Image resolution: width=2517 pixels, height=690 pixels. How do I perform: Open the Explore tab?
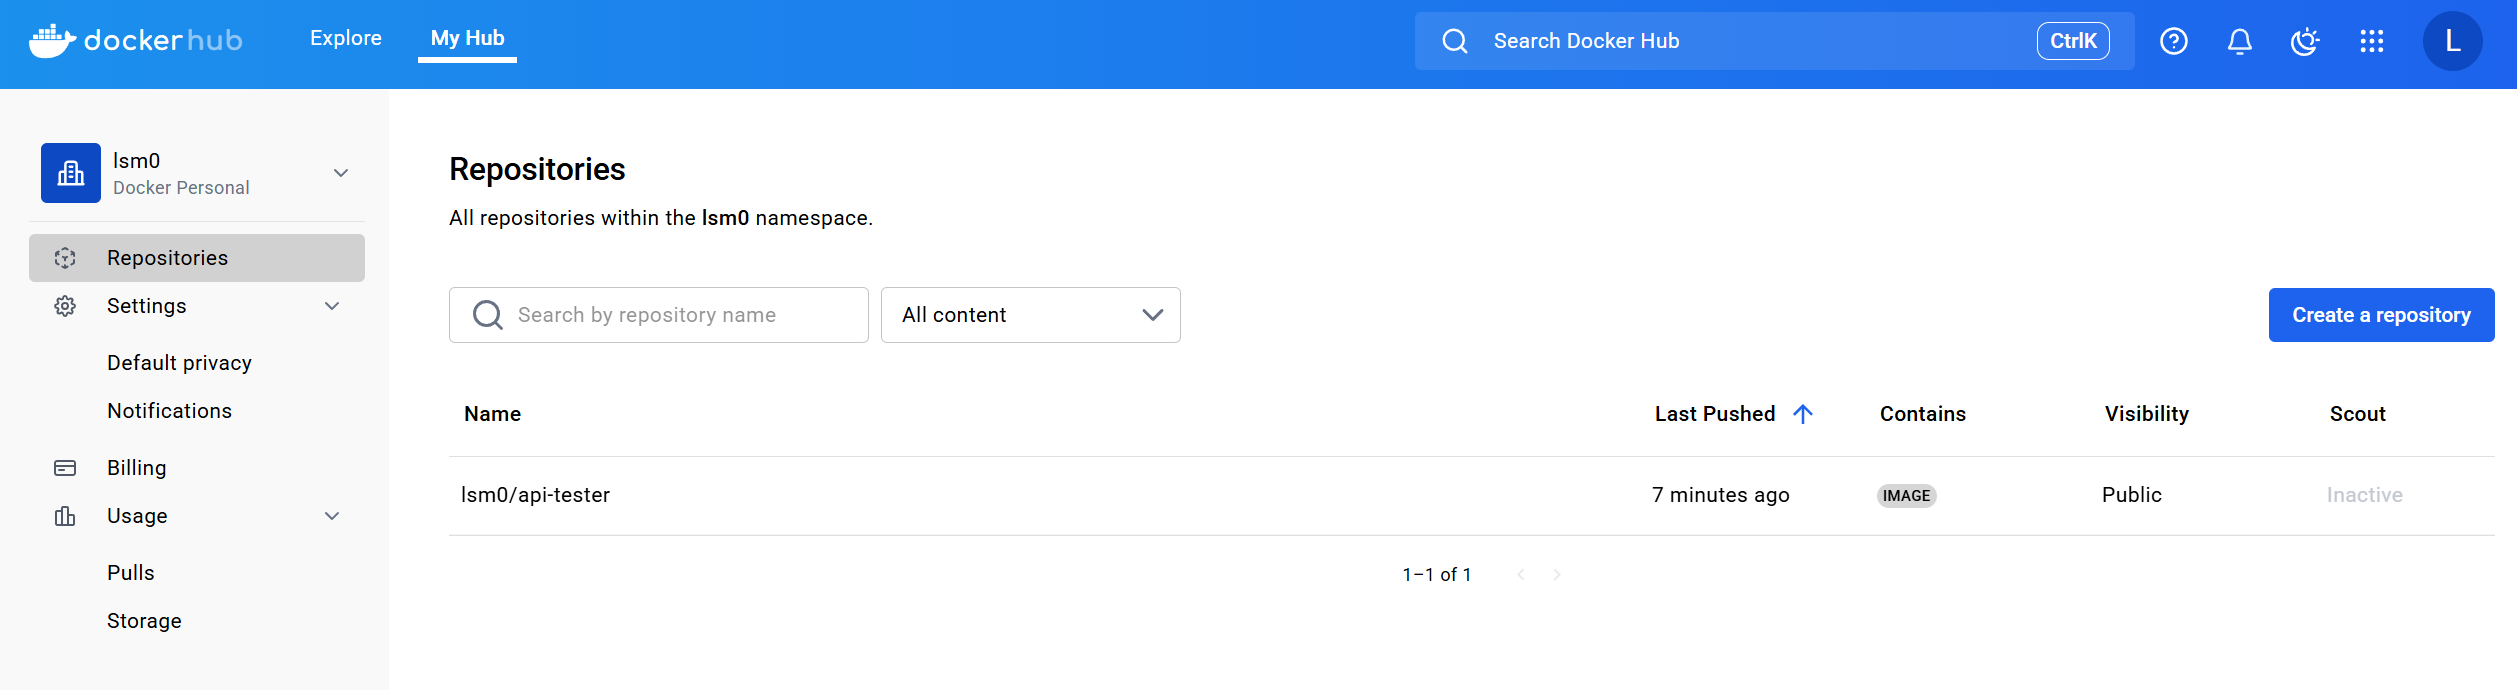coord(346,38)
